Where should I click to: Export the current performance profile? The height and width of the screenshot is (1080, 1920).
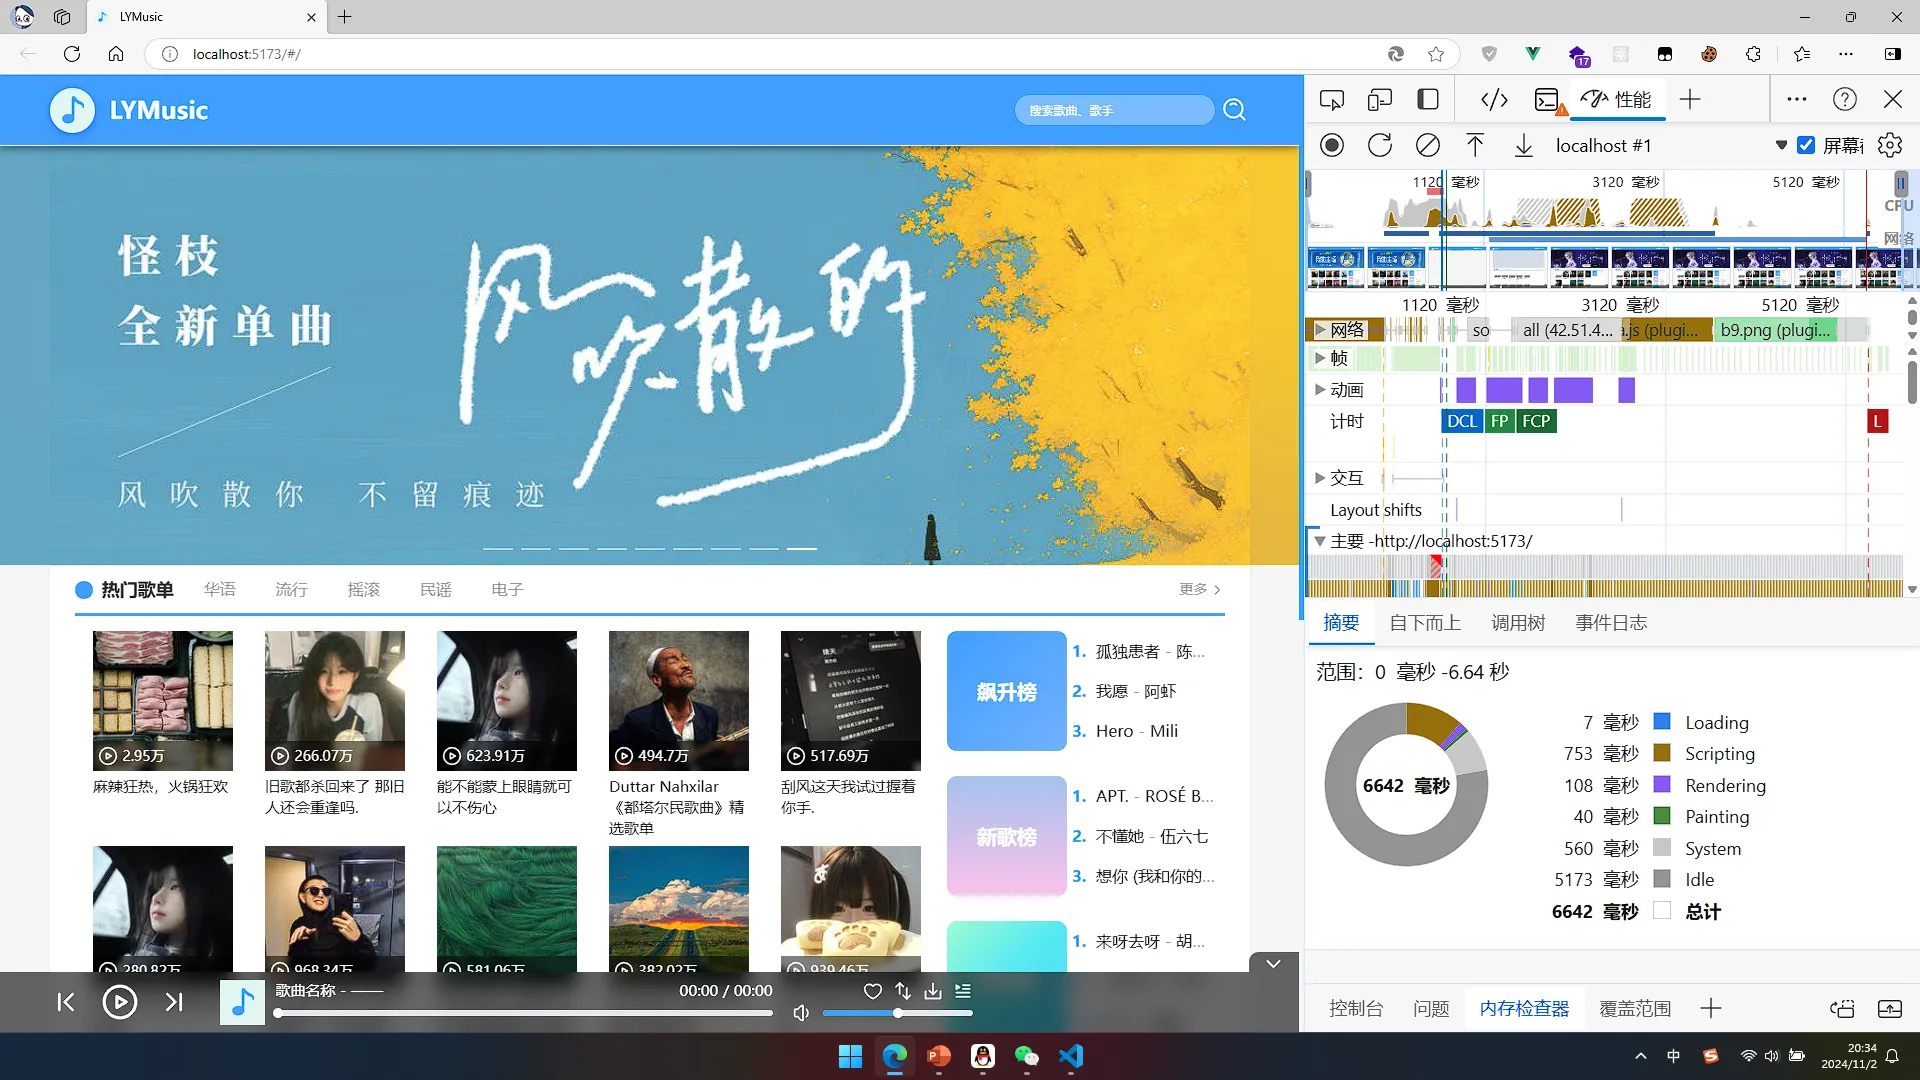pos(1523,145)
